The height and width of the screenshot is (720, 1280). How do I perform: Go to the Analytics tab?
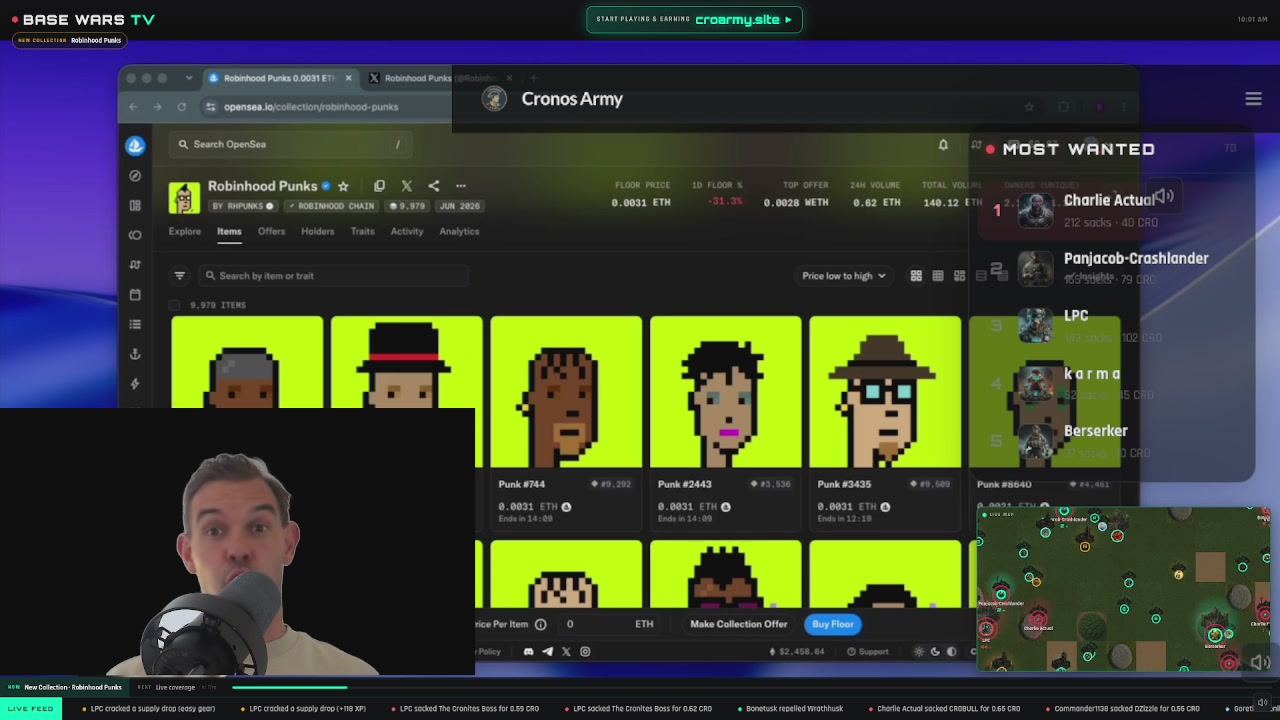459,232
